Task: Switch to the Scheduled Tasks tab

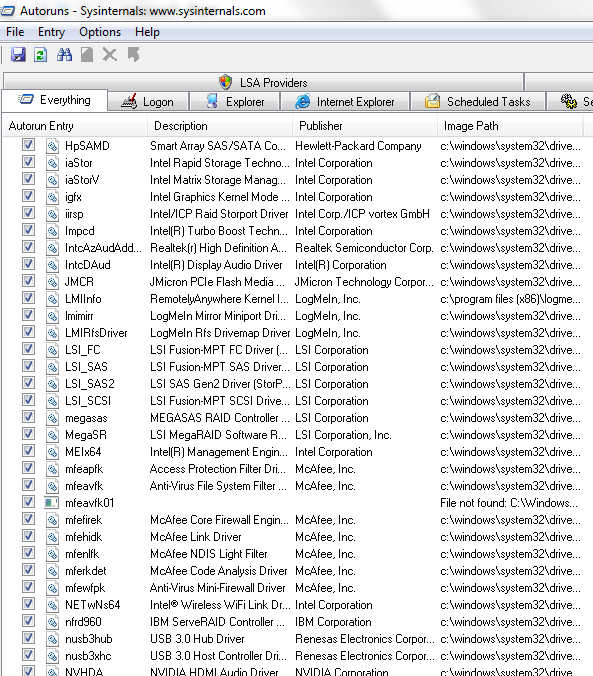Action: (478, 102)
